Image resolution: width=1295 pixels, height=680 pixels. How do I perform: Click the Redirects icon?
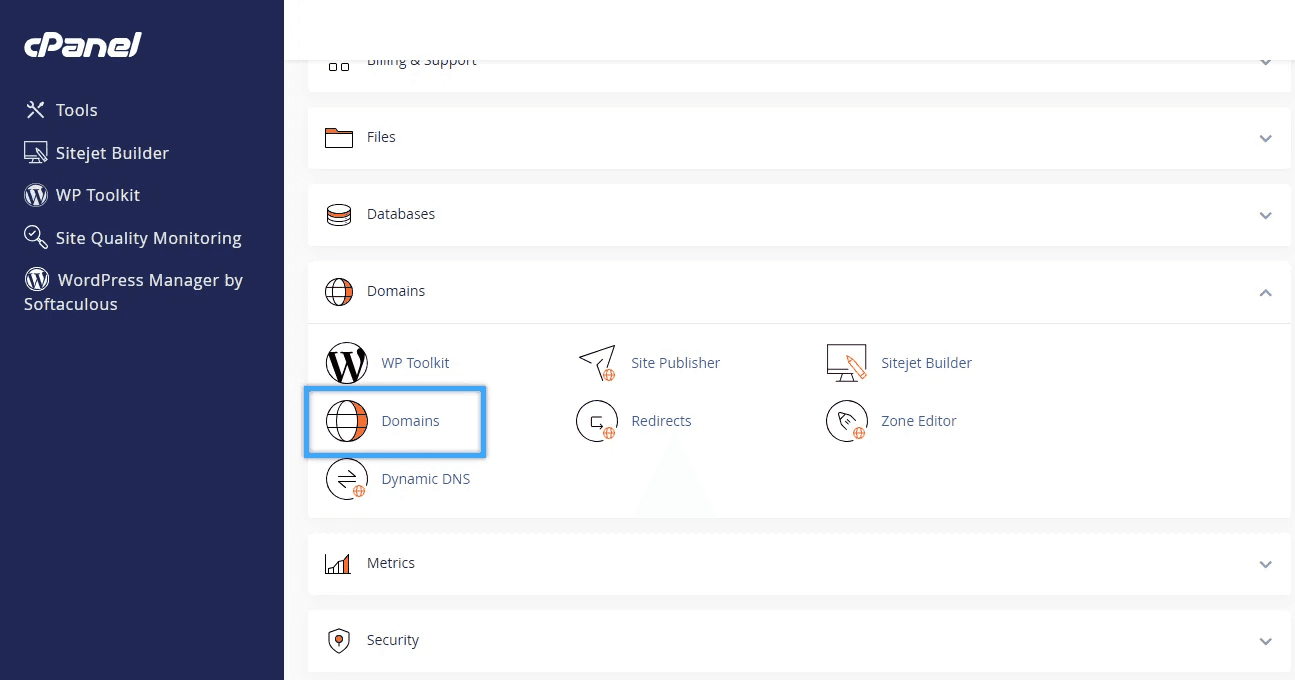pos(597,421)
